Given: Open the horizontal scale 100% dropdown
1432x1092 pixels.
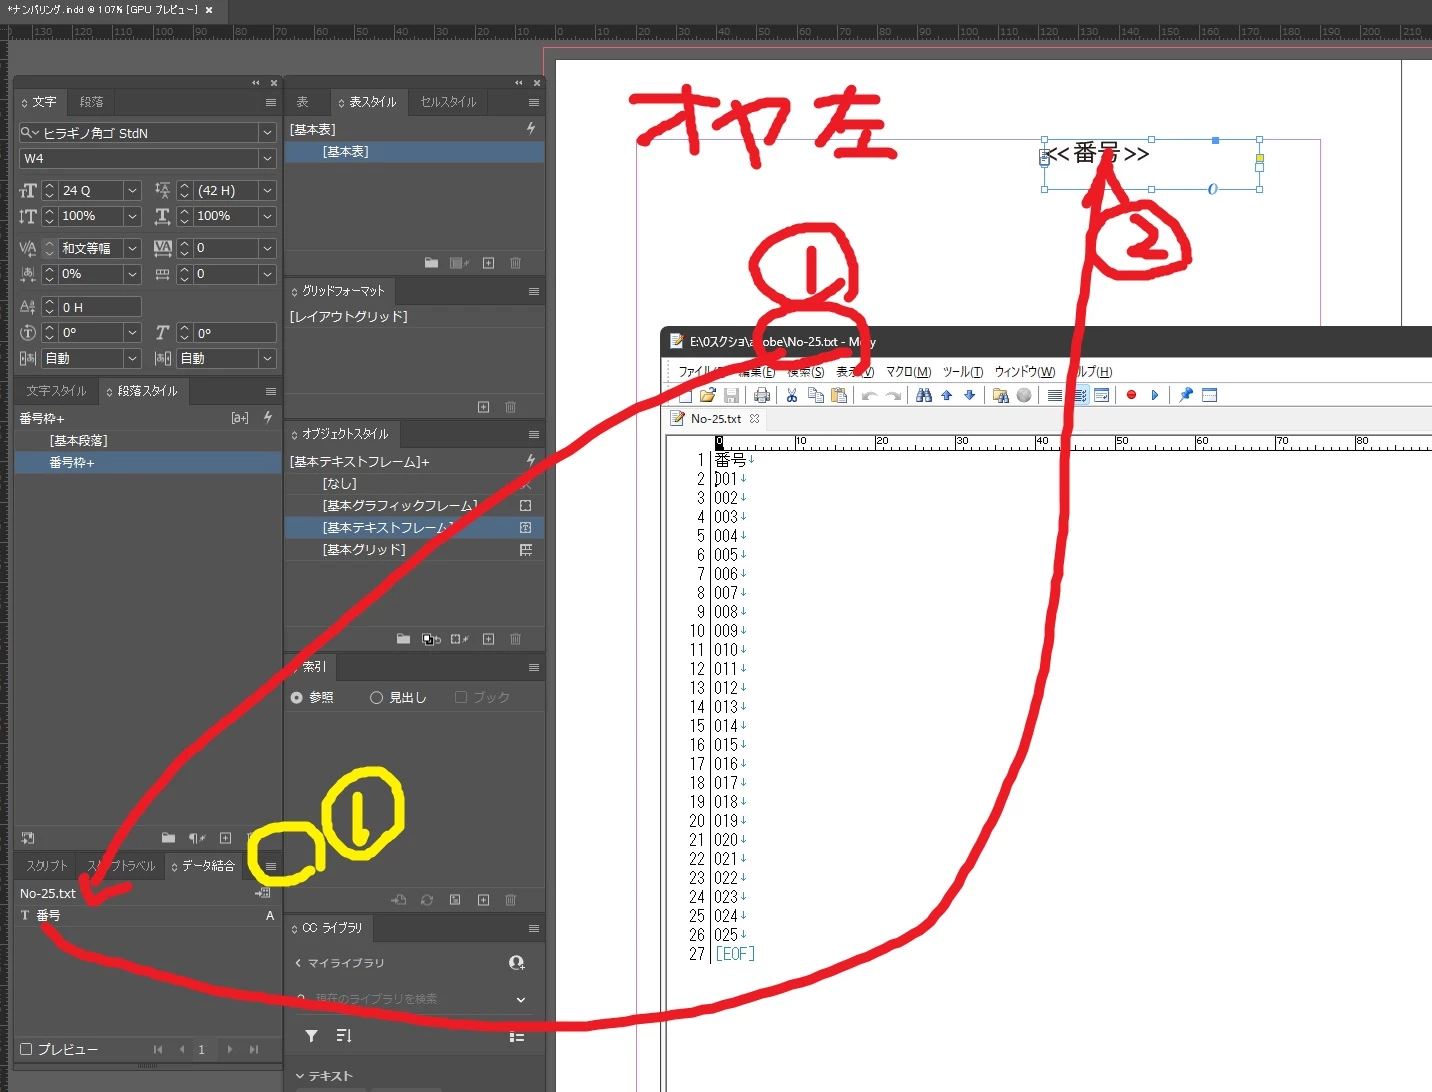Looking at the screenshot, I should (x=267, y=216).
